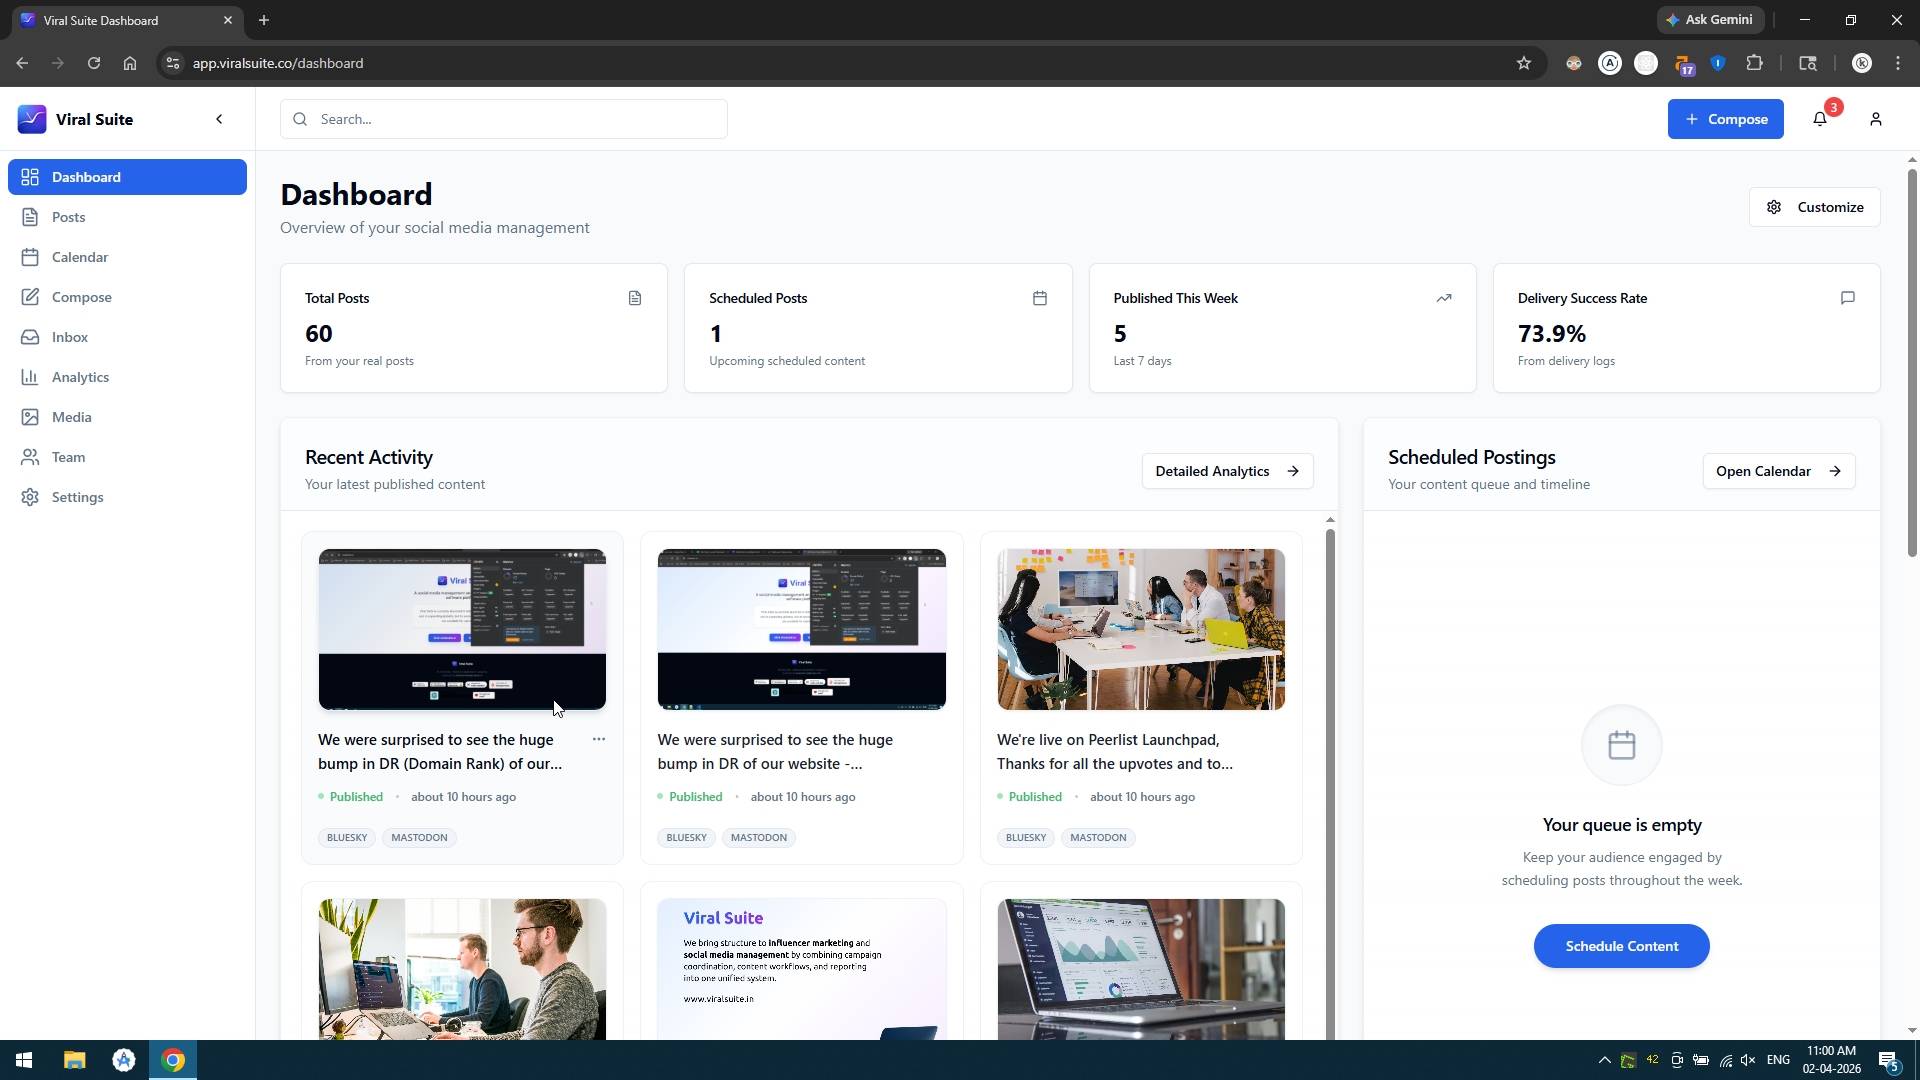Click the Chrome taskbar icon
1920x1080 pixels.
(x=173, y=1060)
